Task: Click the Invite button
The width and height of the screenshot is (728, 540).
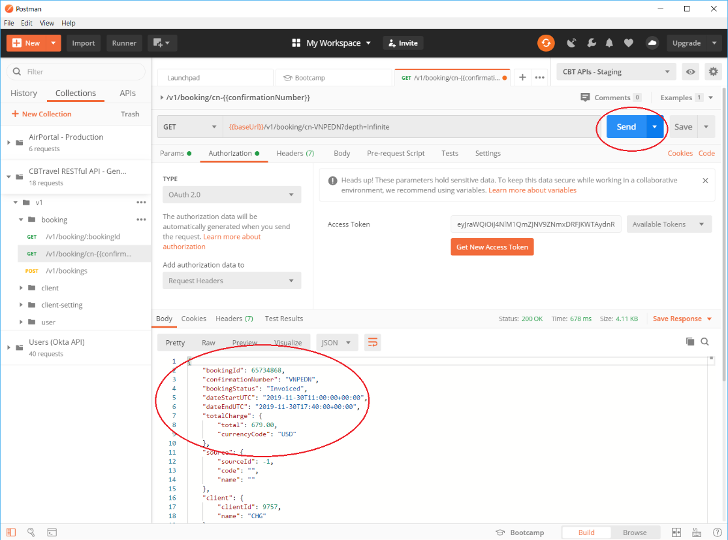Action: coord(403,43)
